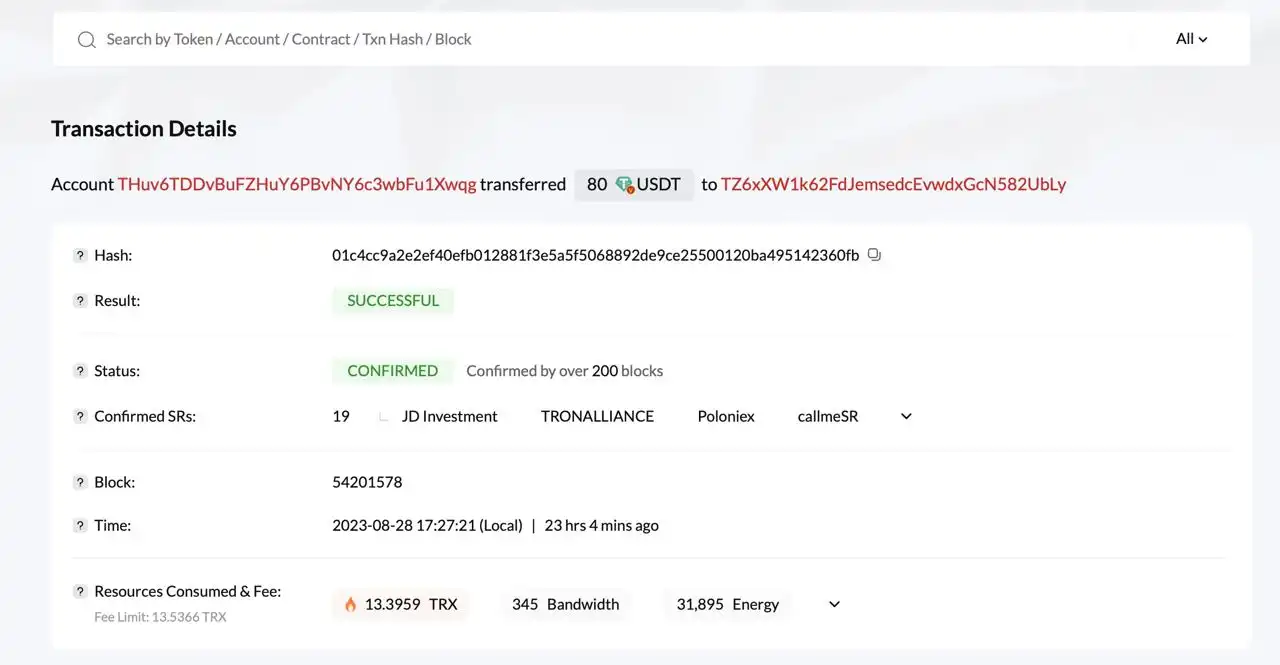The width and height of the screenshot is (1280, 665).
Task: Copy the transaction hash
Action: (x=874, y=255)
